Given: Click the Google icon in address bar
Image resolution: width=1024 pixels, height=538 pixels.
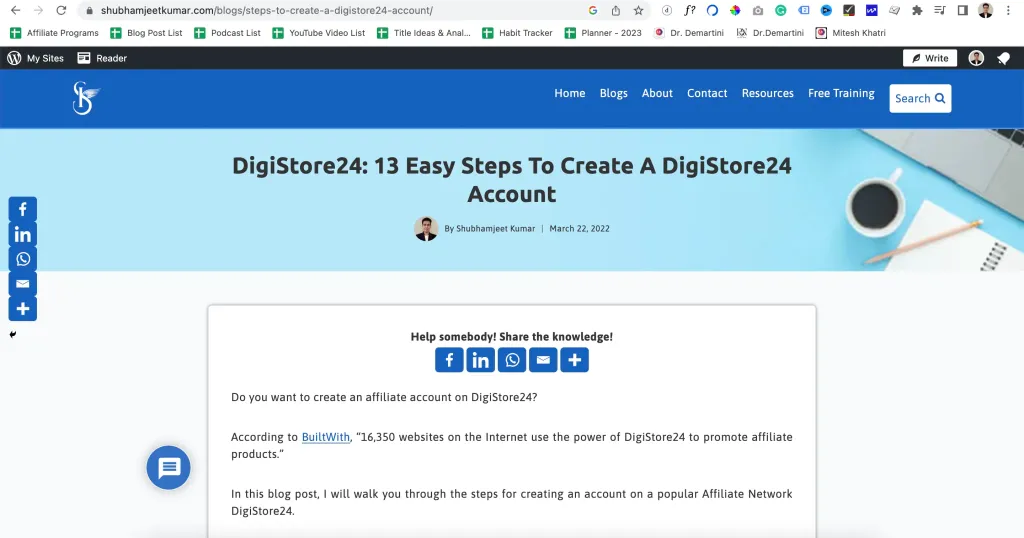Looking at the screenshot, I should coord(593,10).
